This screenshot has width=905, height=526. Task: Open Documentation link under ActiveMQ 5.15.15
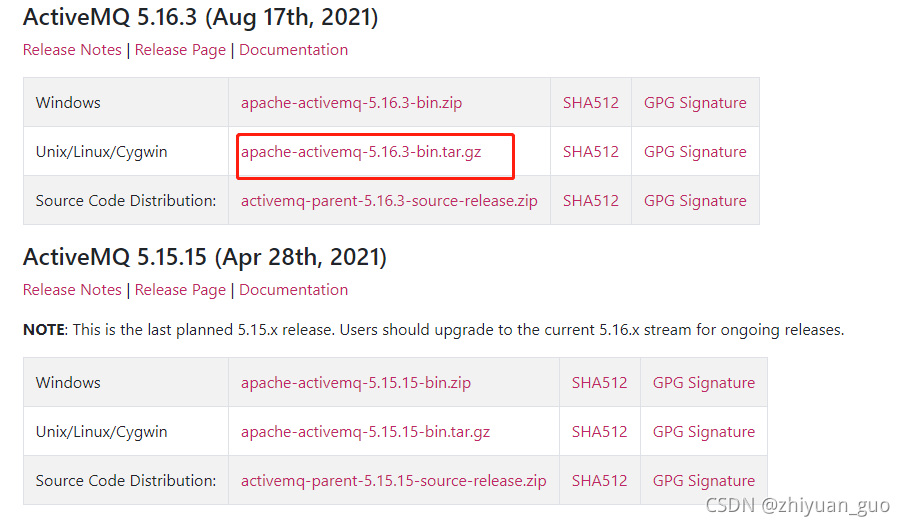click(293, 290)
